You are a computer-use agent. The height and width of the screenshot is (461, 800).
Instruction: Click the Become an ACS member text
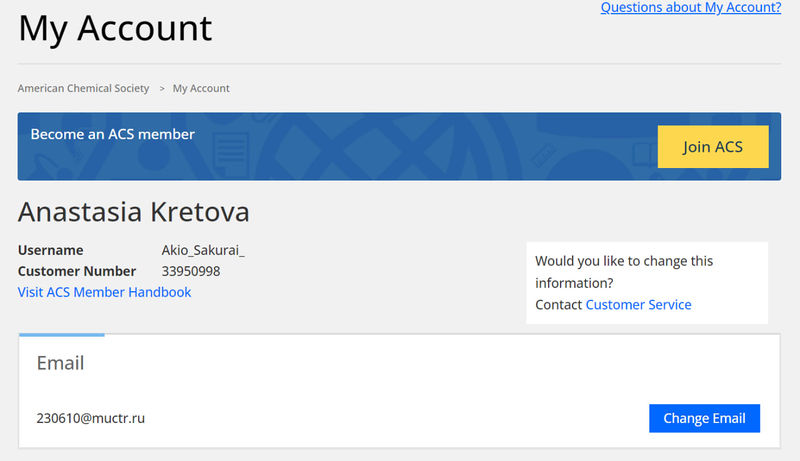(112, 134)
